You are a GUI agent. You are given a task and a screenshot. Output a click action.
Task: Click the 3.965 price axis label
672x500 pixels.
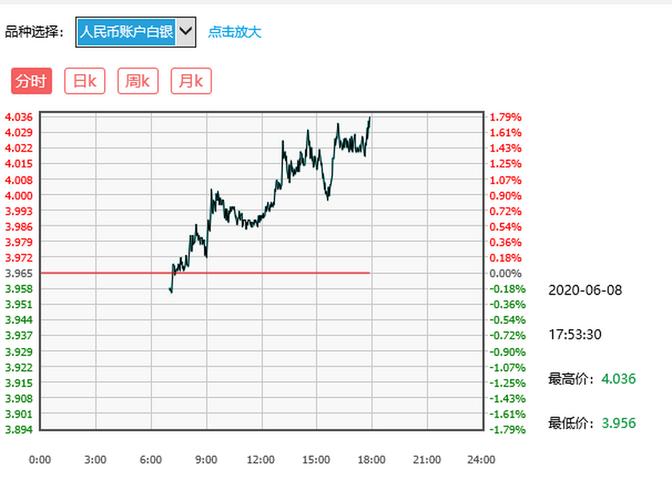click(19, 273)
